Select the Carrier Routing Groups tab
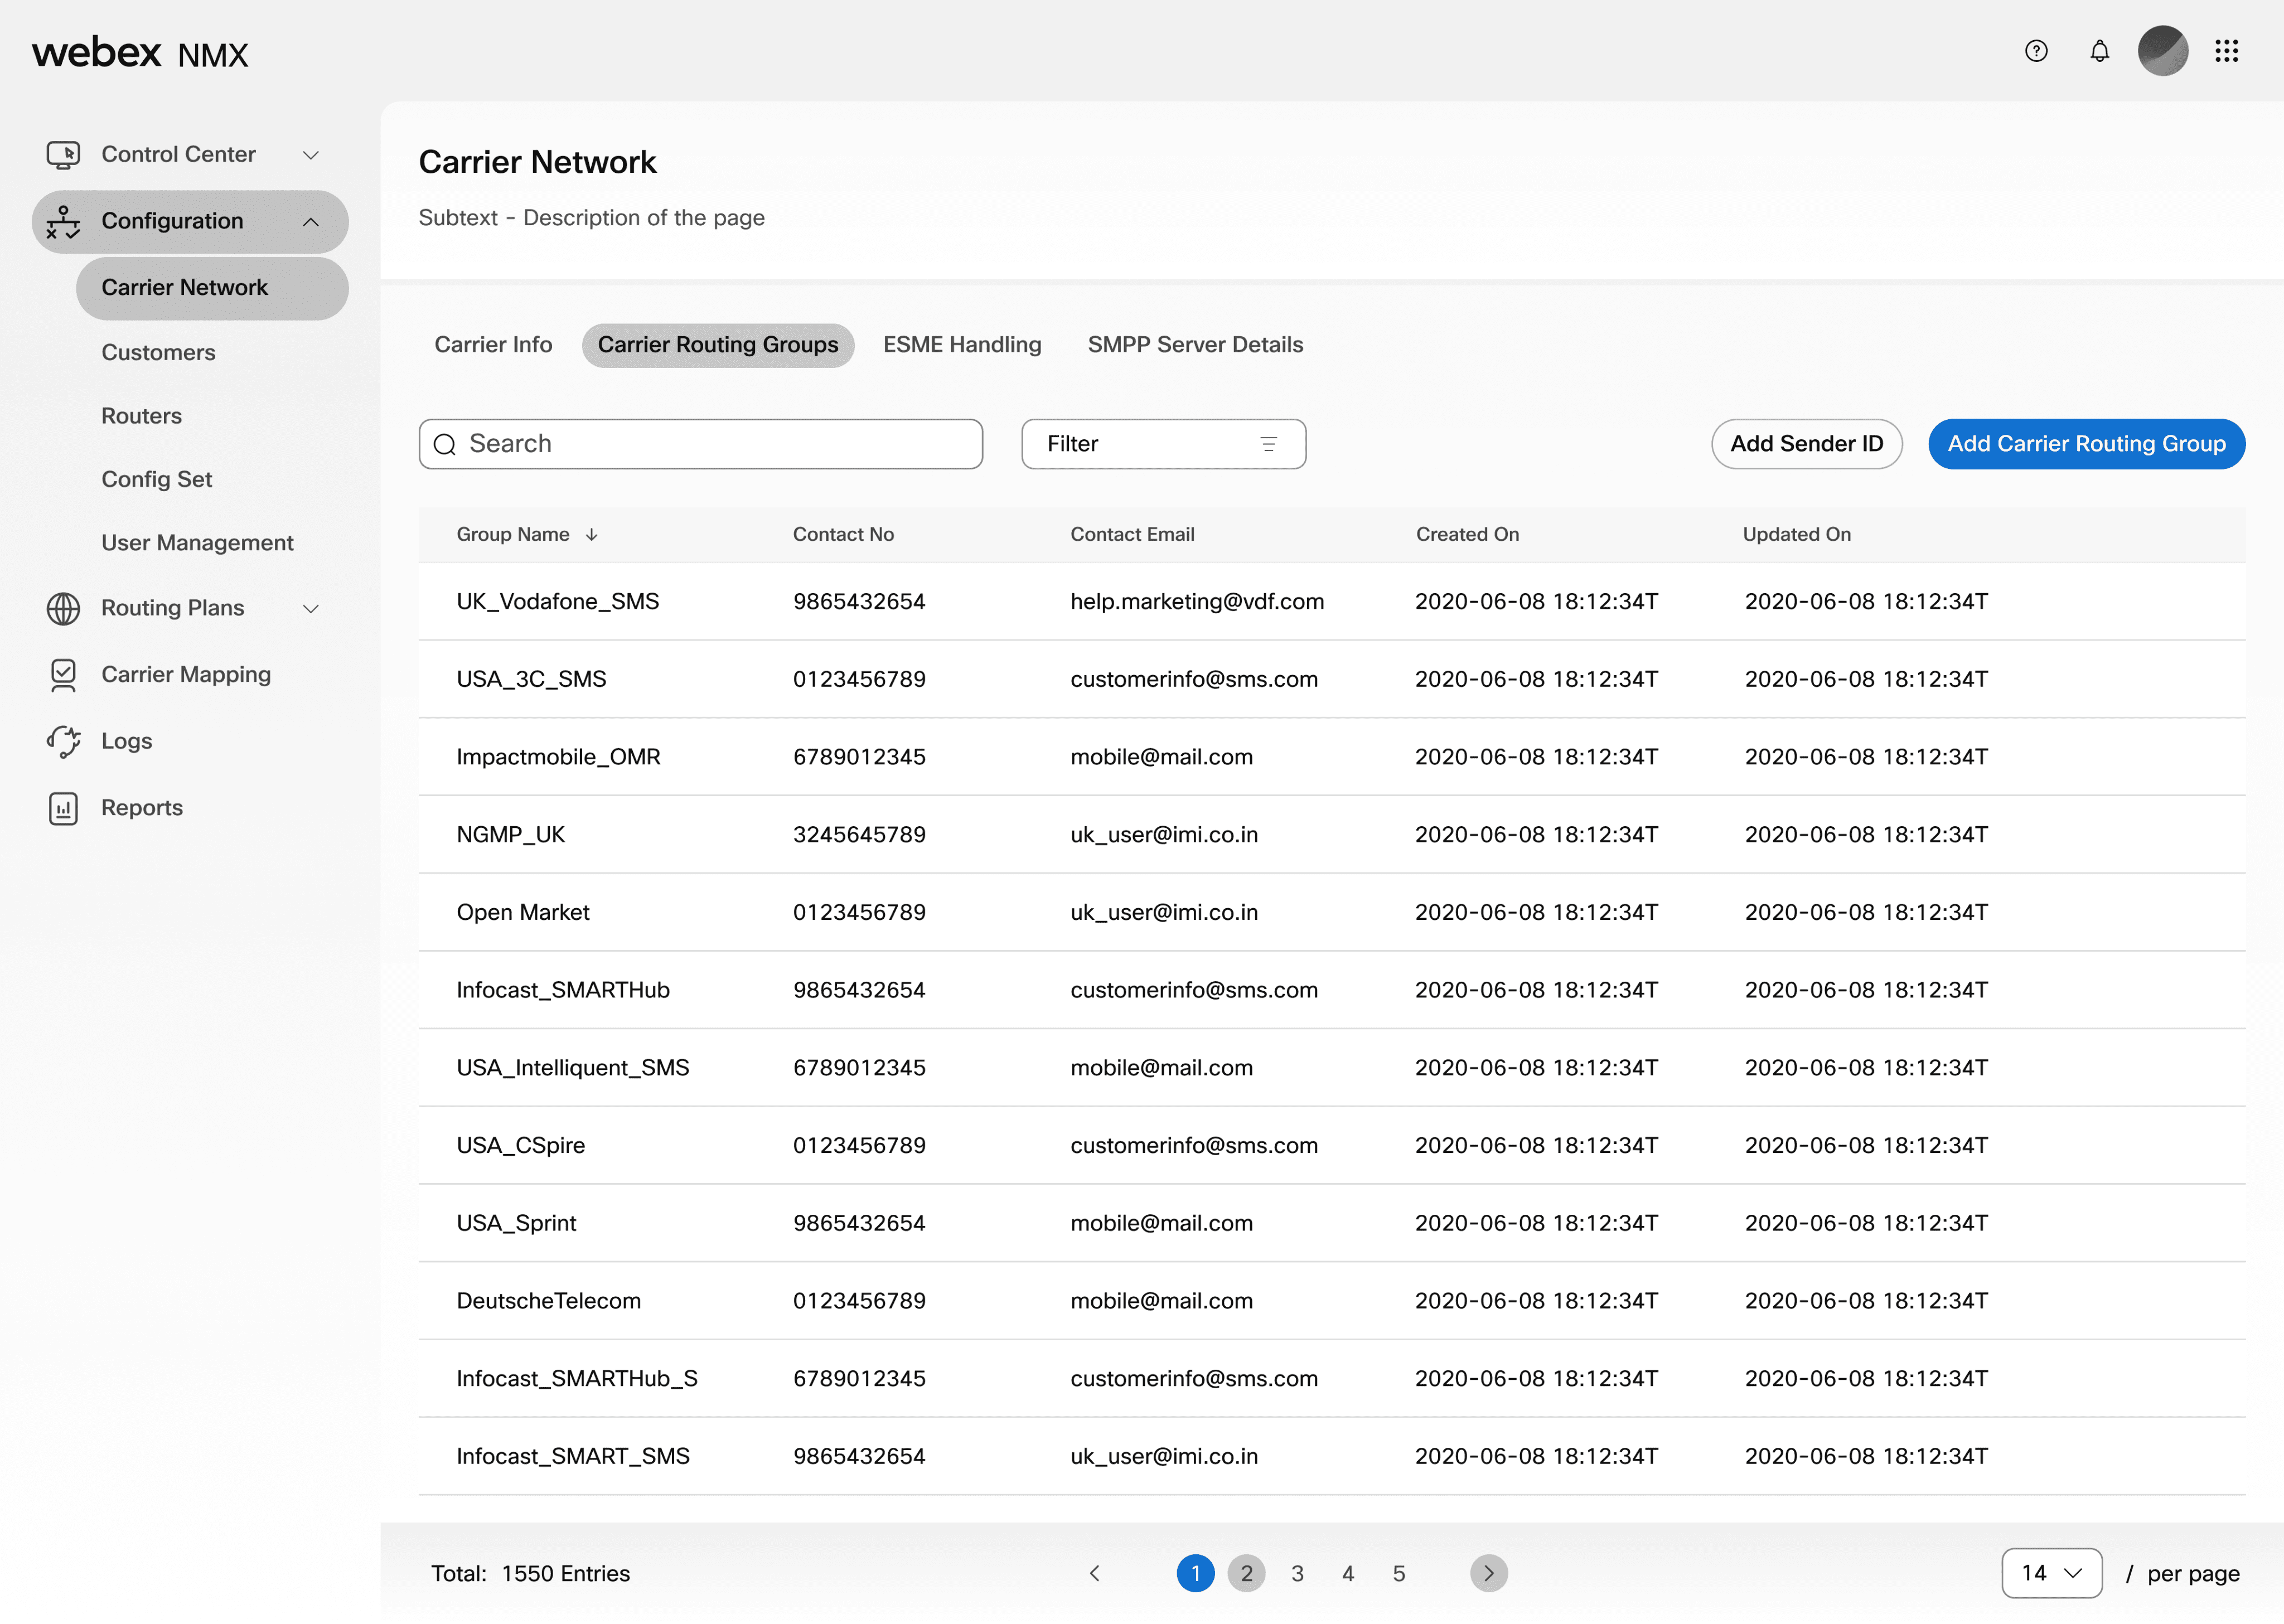Viewport: 2284px width, 1624px height. (x=718, y=345)
